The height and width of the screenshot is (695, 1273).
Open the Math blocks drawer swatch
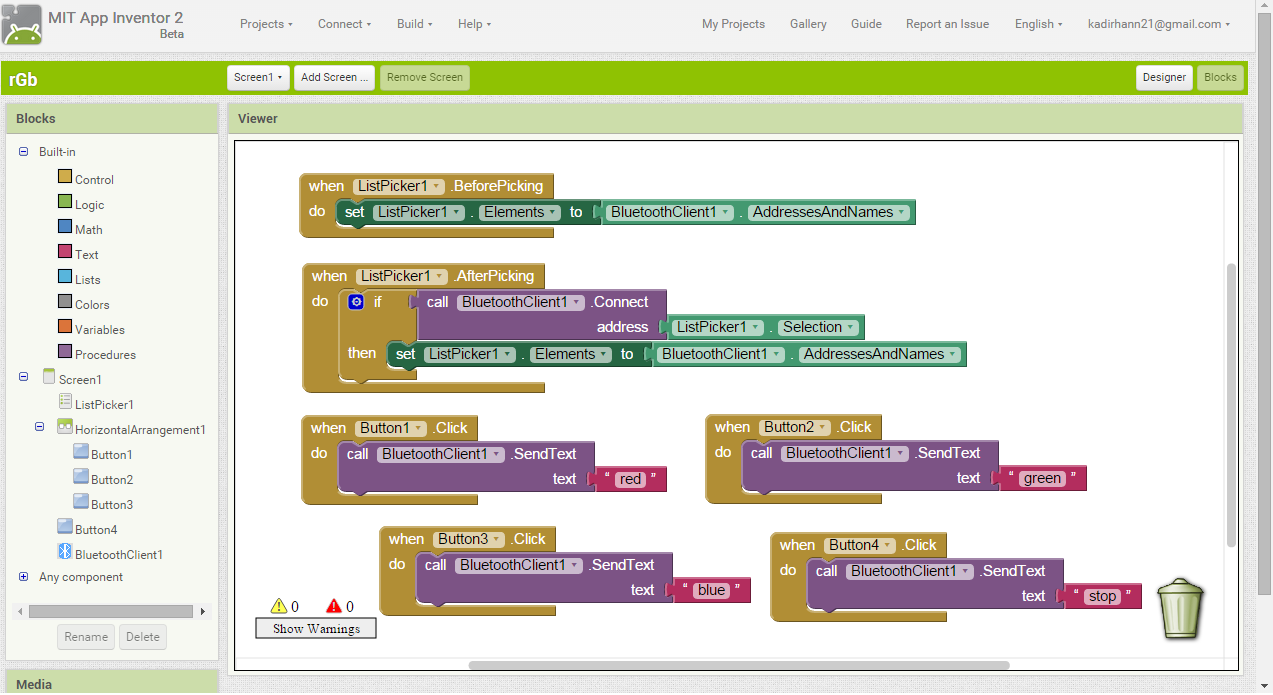tap(65, 228)
